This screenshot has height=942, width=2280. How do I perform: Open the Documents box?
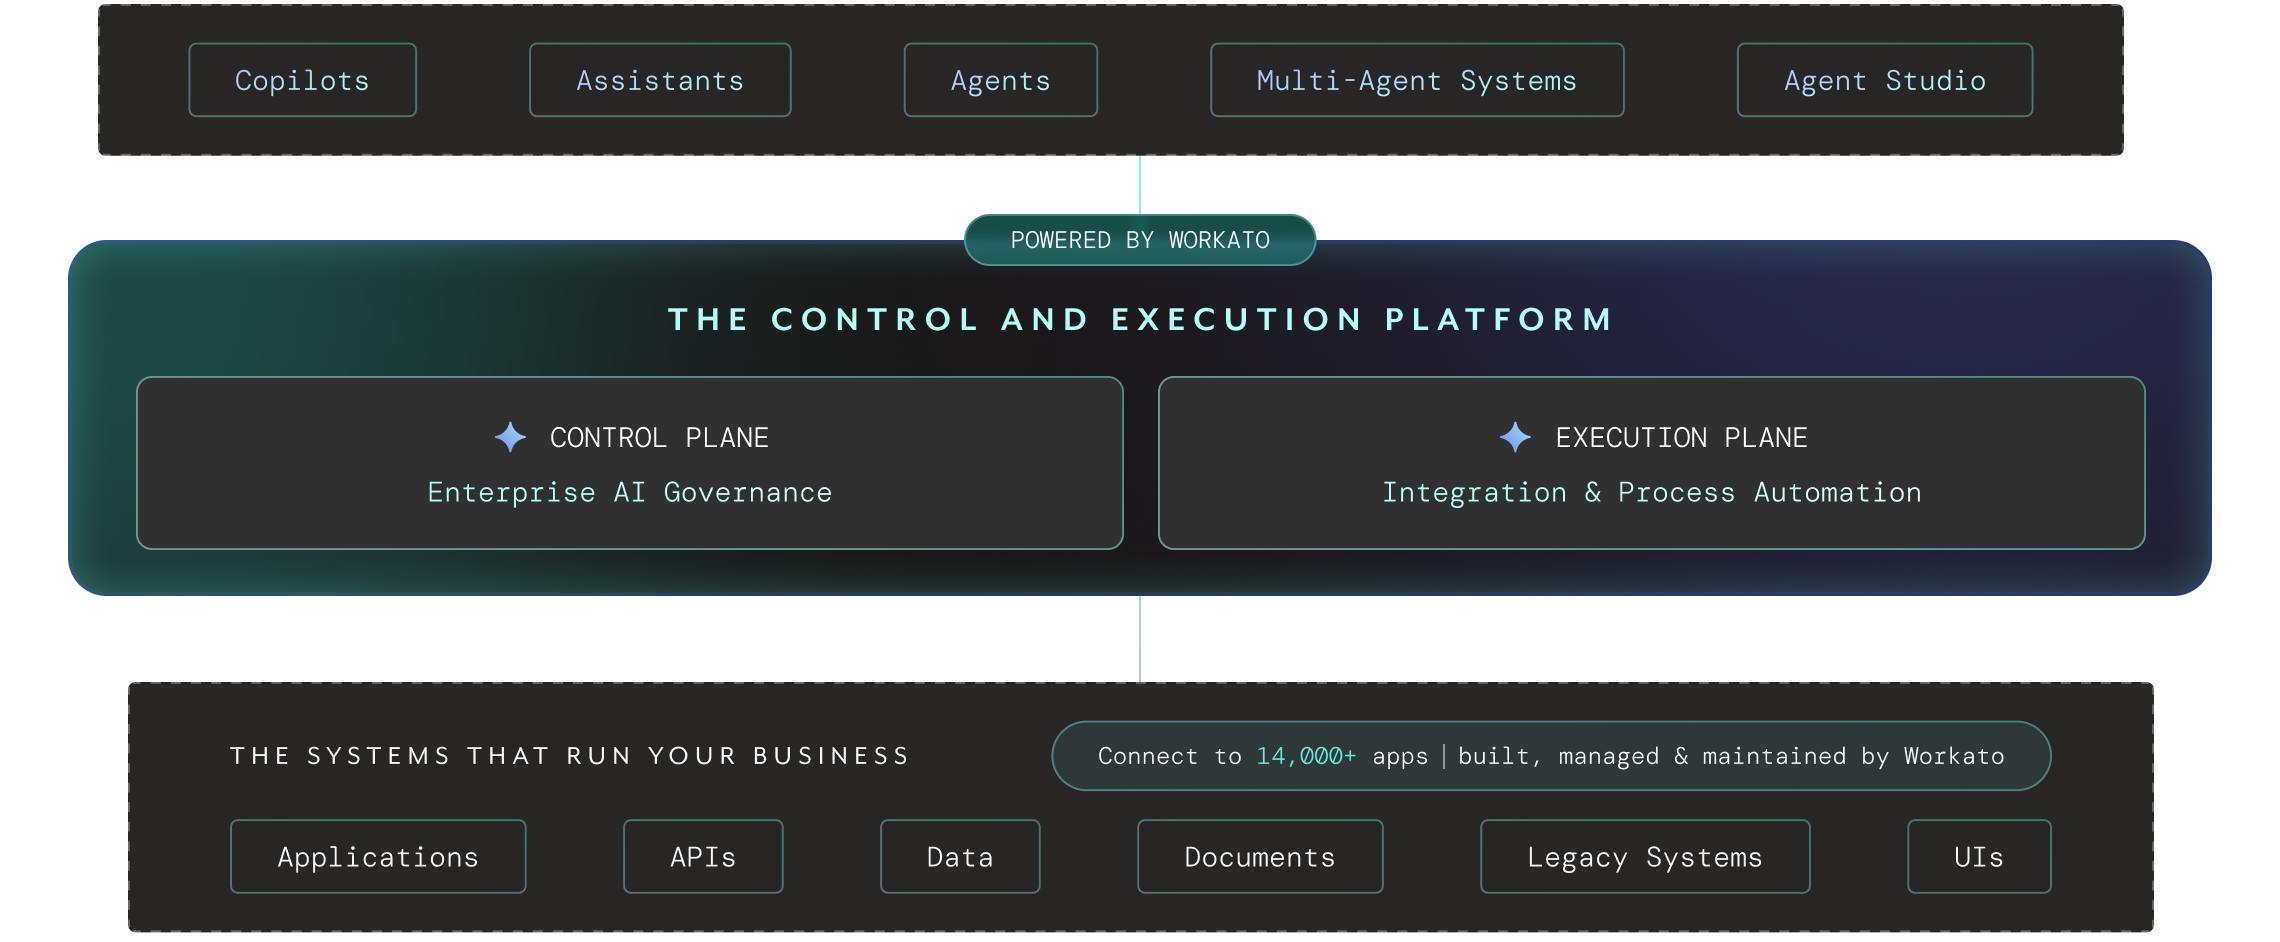[1260, 857]
